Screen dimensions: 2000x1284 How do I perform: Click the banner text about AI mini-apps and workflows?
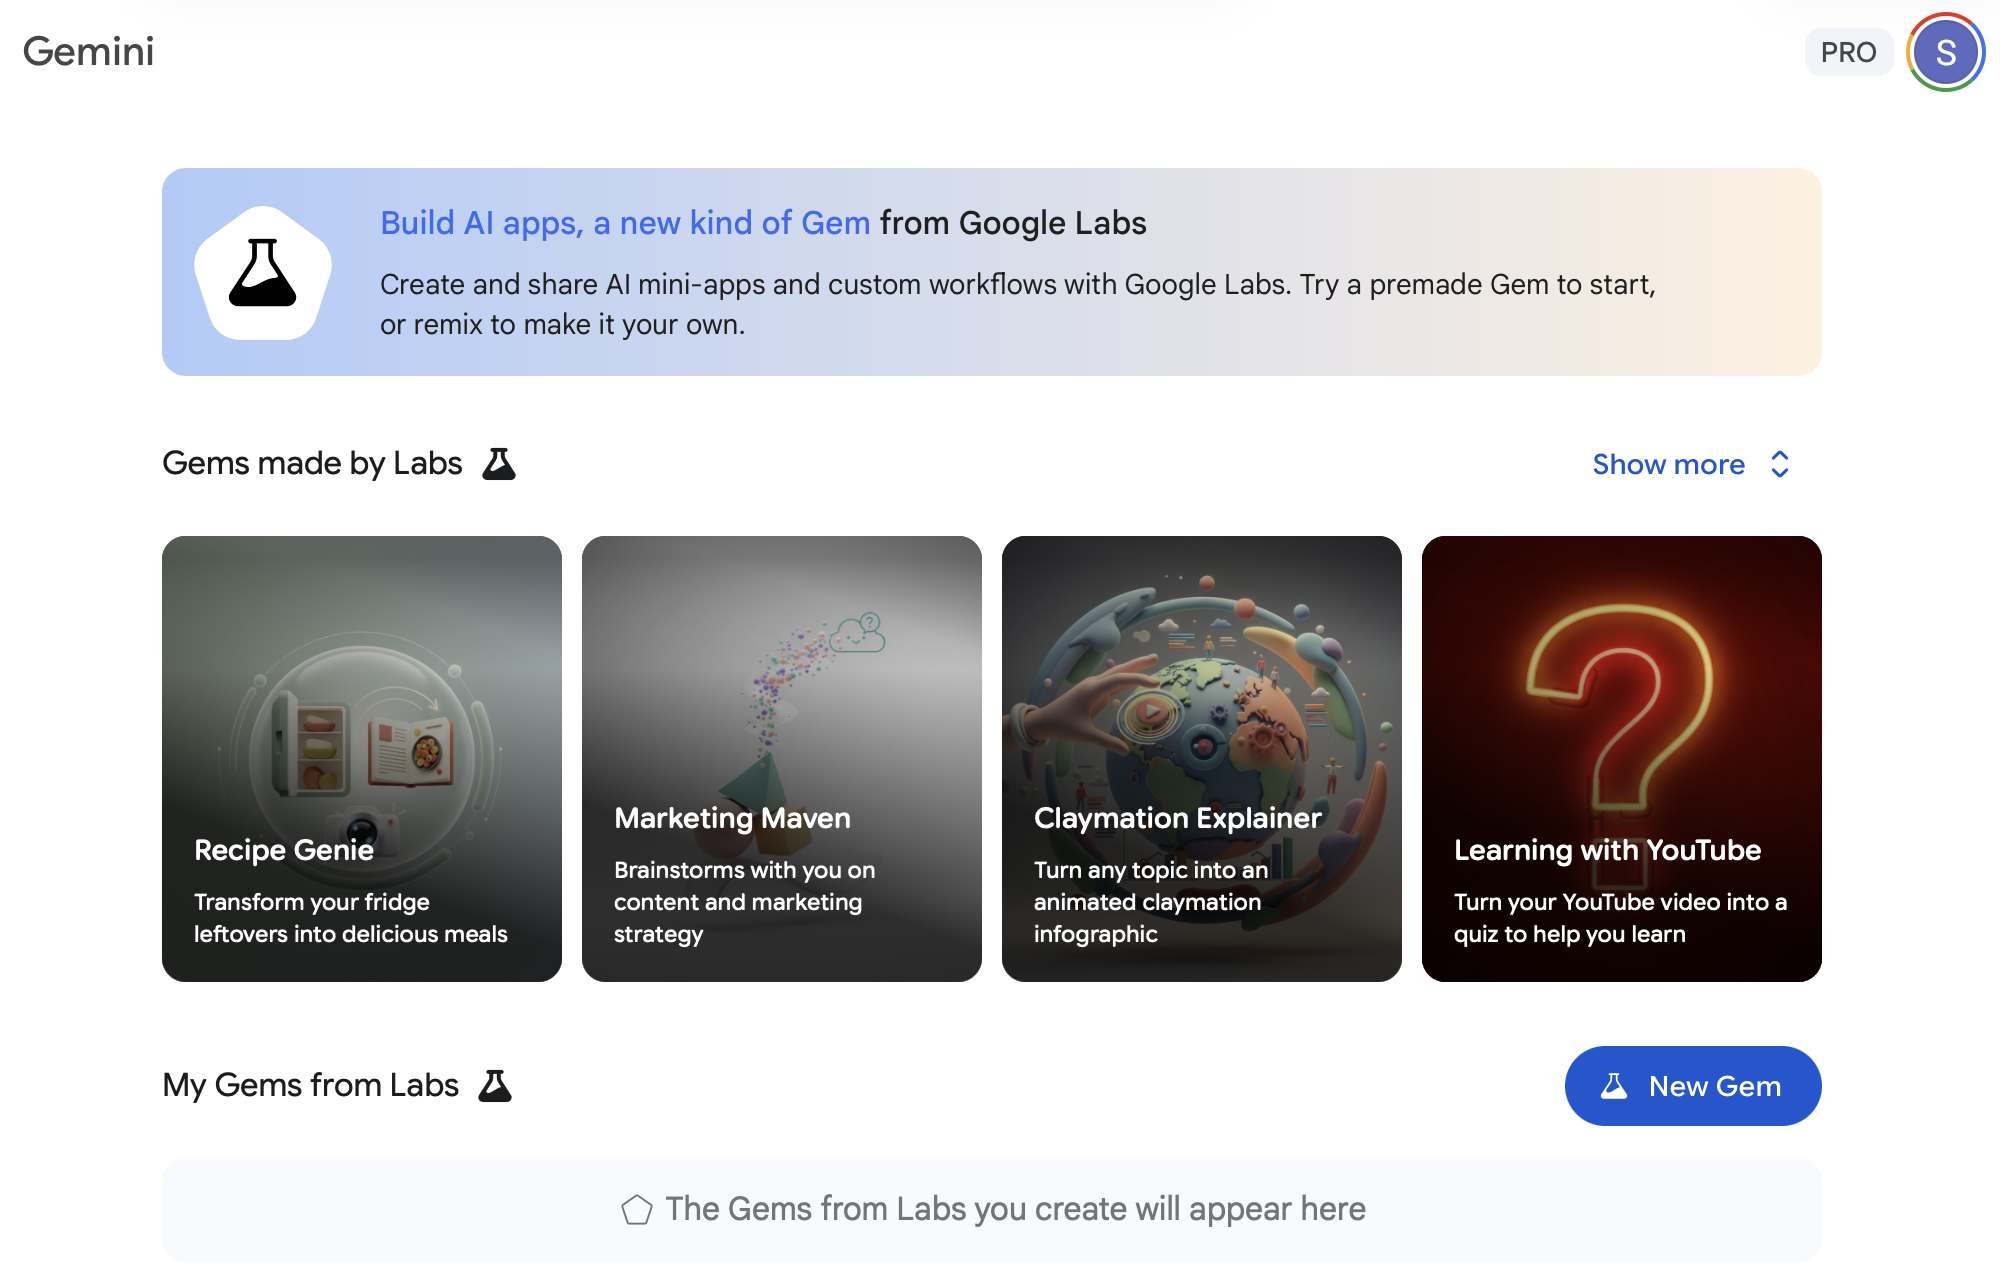[1018, 304]
